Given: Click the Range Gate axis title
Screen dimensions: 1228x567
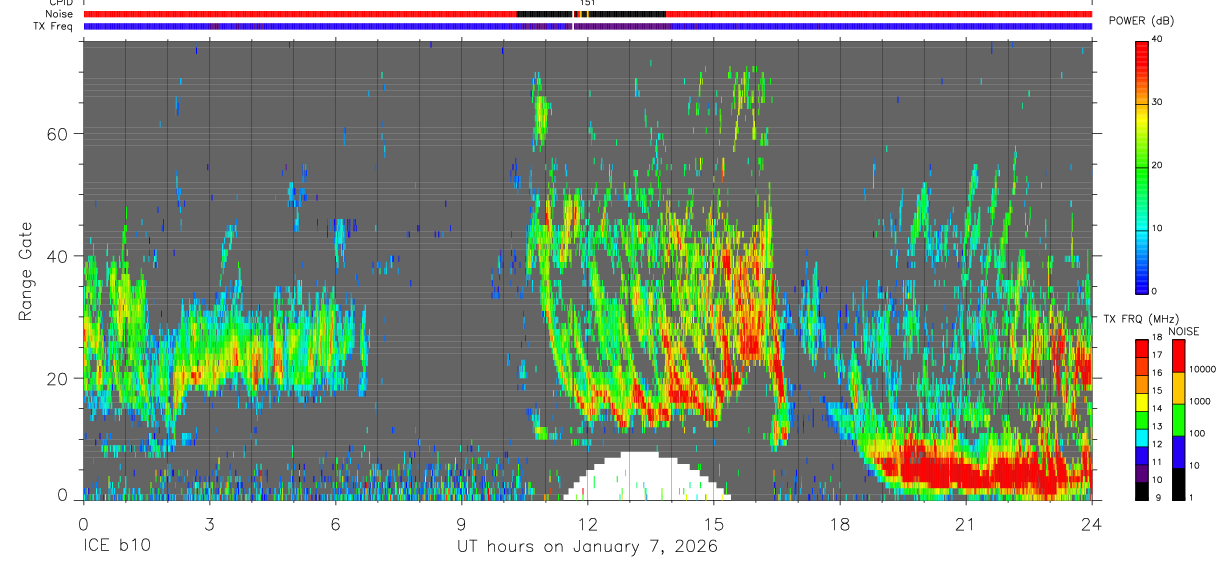Looking at the screenshot, I should tap(24, 271).
